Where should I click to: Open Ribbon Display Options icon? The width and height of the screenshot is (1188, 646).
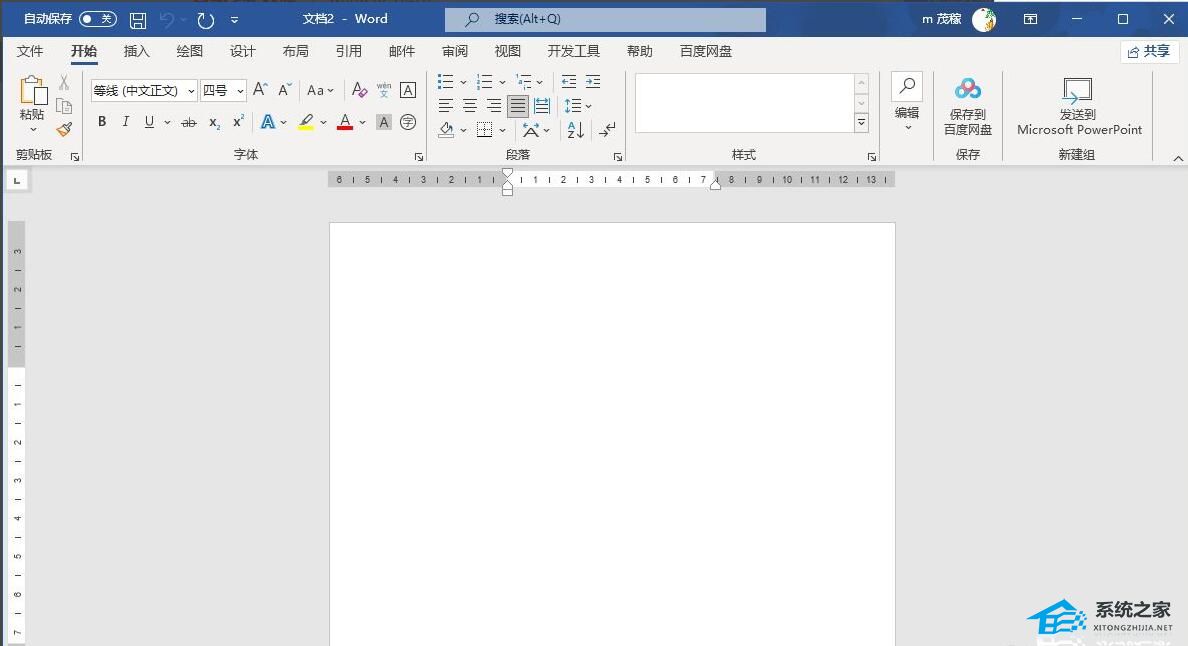pyautogui.click(x=1030, y=19)
